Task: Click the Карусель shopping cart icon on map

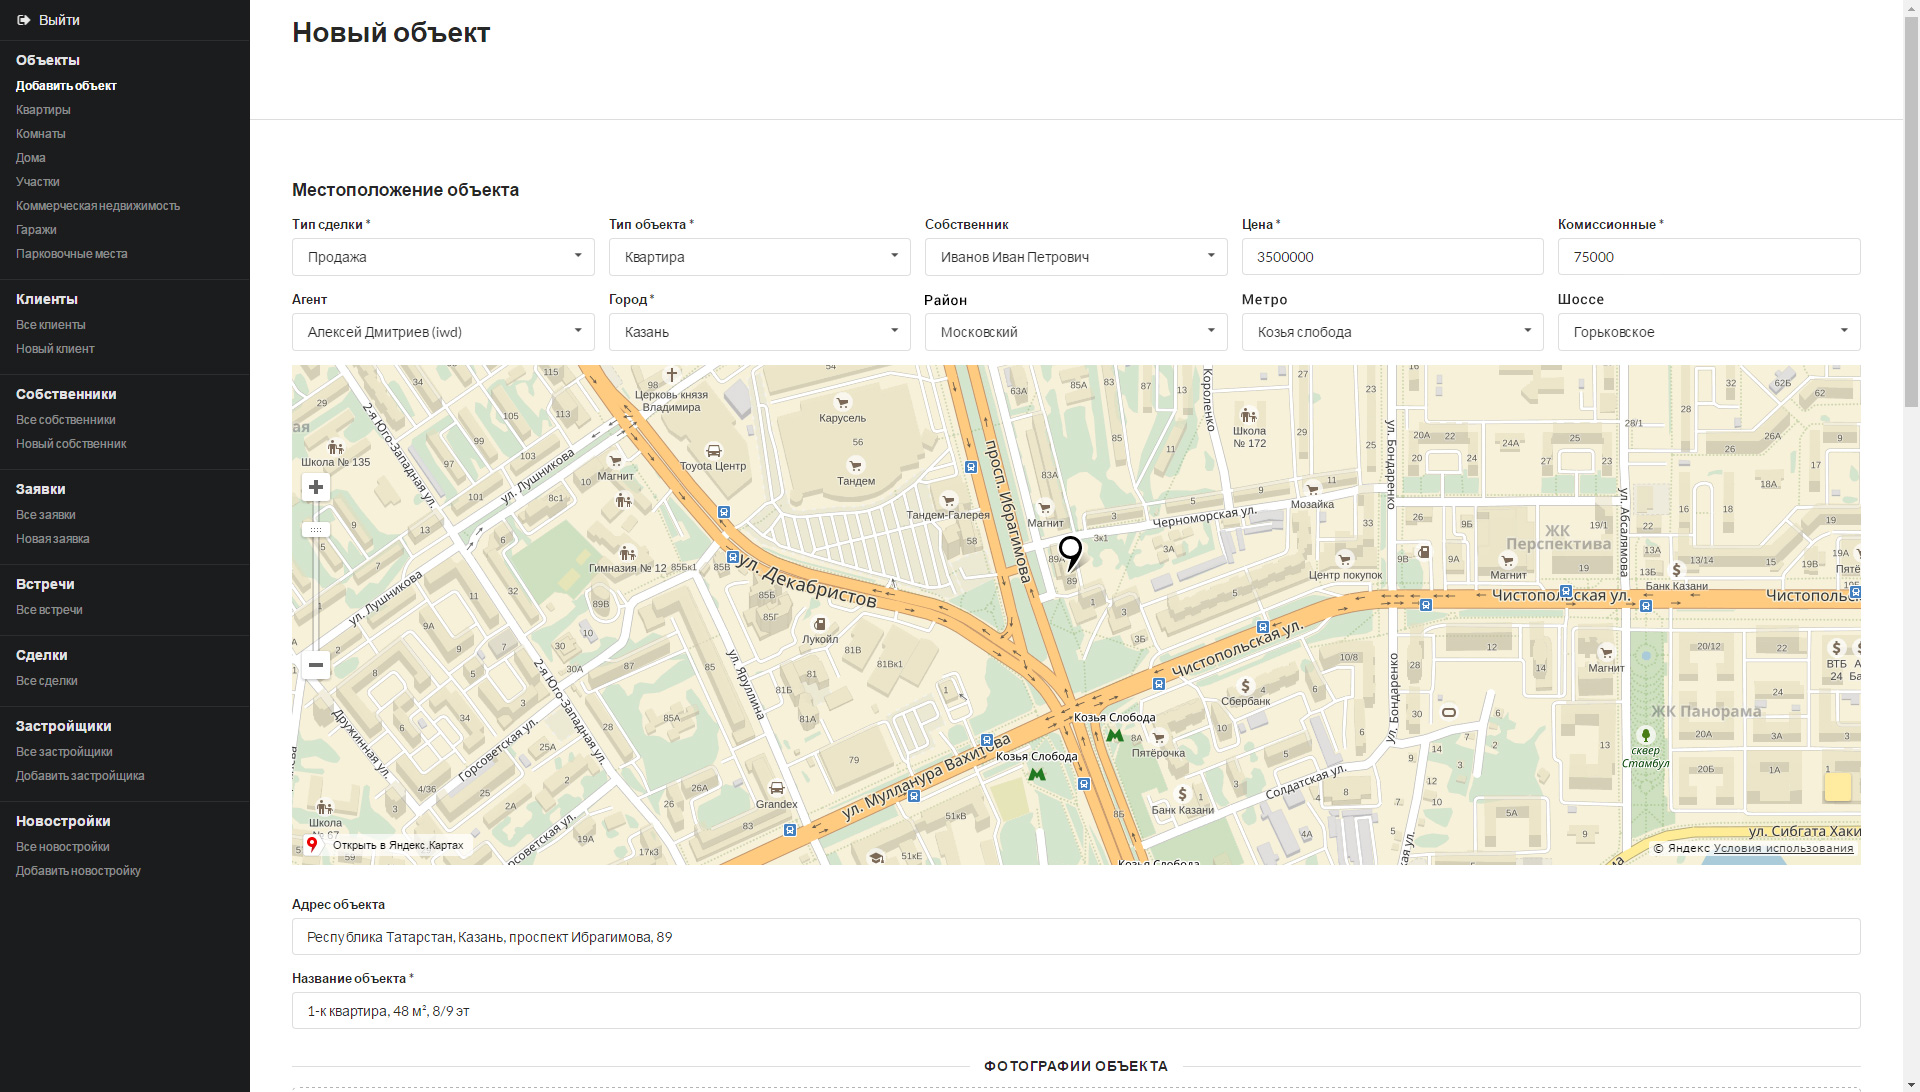Action: tap(842, 403)
